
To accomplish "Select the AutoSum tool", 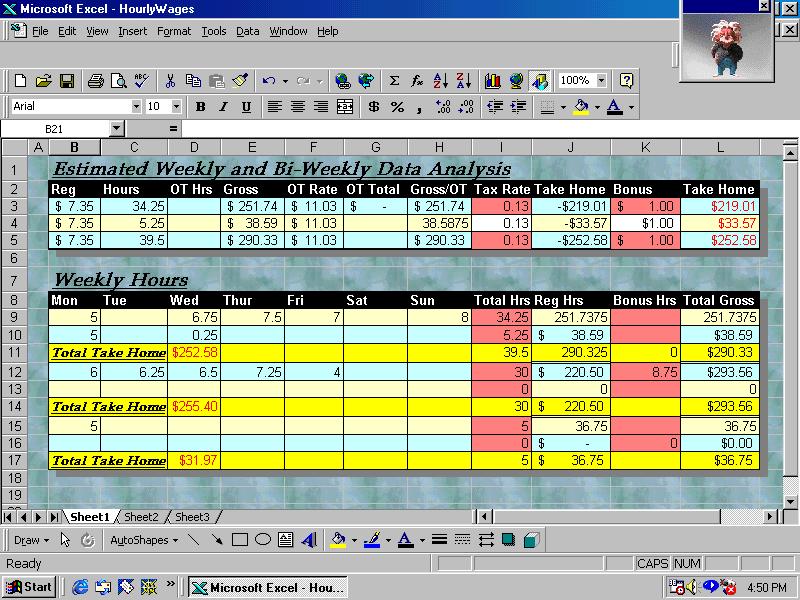I will [393, 81].
